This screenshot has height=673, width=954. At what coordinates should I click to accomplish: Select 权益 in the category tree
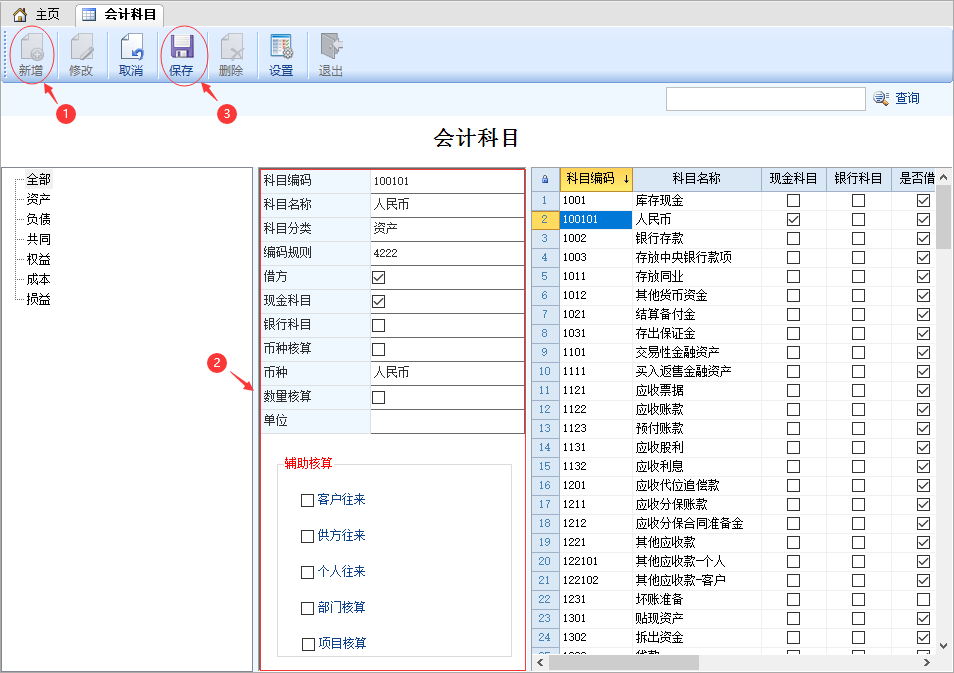click(x=38, y=259)
